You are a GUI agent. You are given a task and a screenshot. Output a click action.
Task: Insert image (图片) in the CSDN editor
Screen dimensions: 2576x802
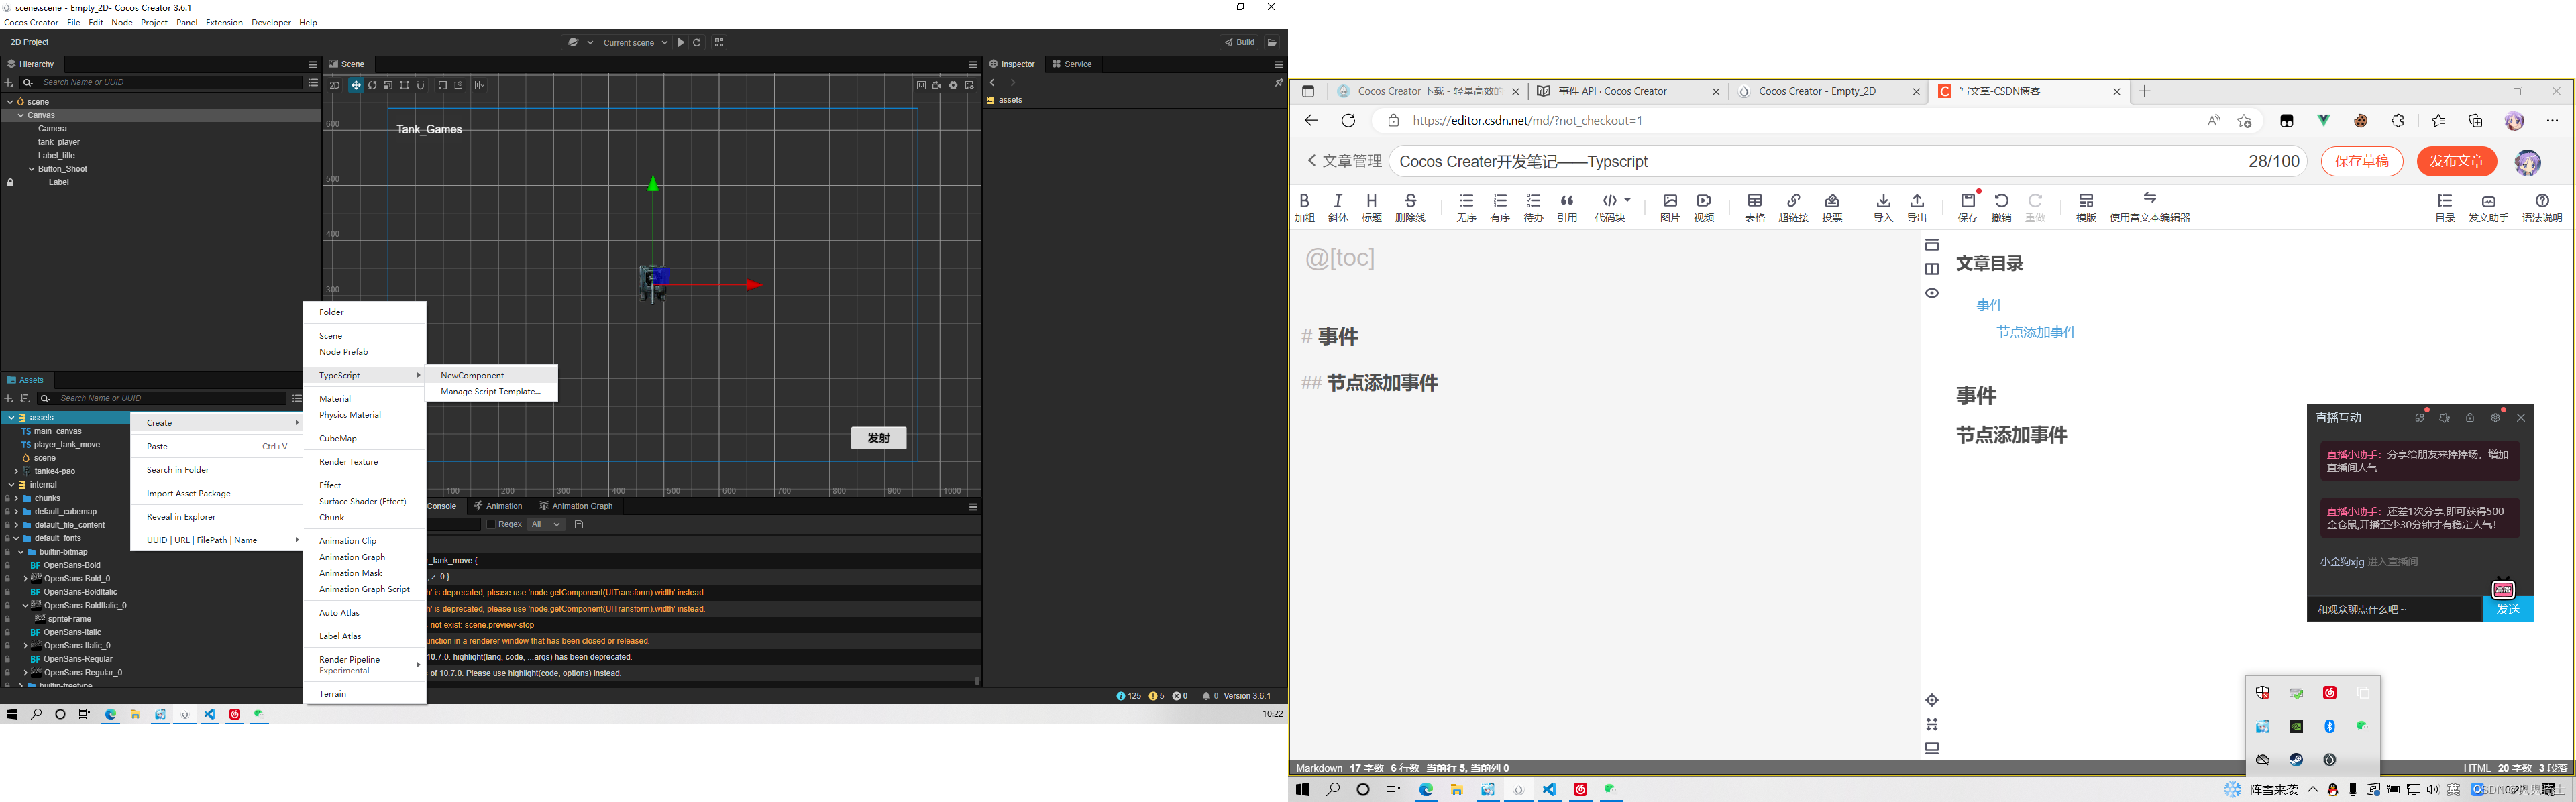[1670, 207]
